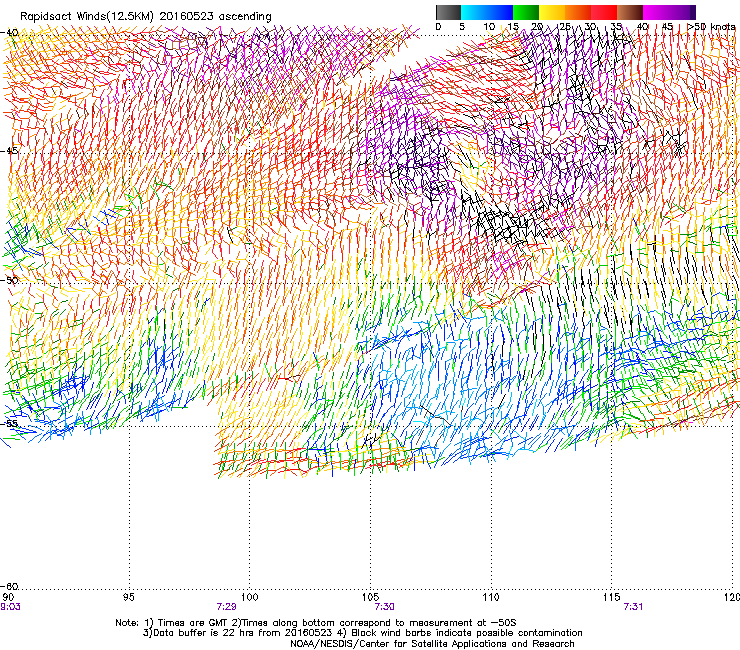Click the NOAA/NESDIS credit line

point(432,644)
